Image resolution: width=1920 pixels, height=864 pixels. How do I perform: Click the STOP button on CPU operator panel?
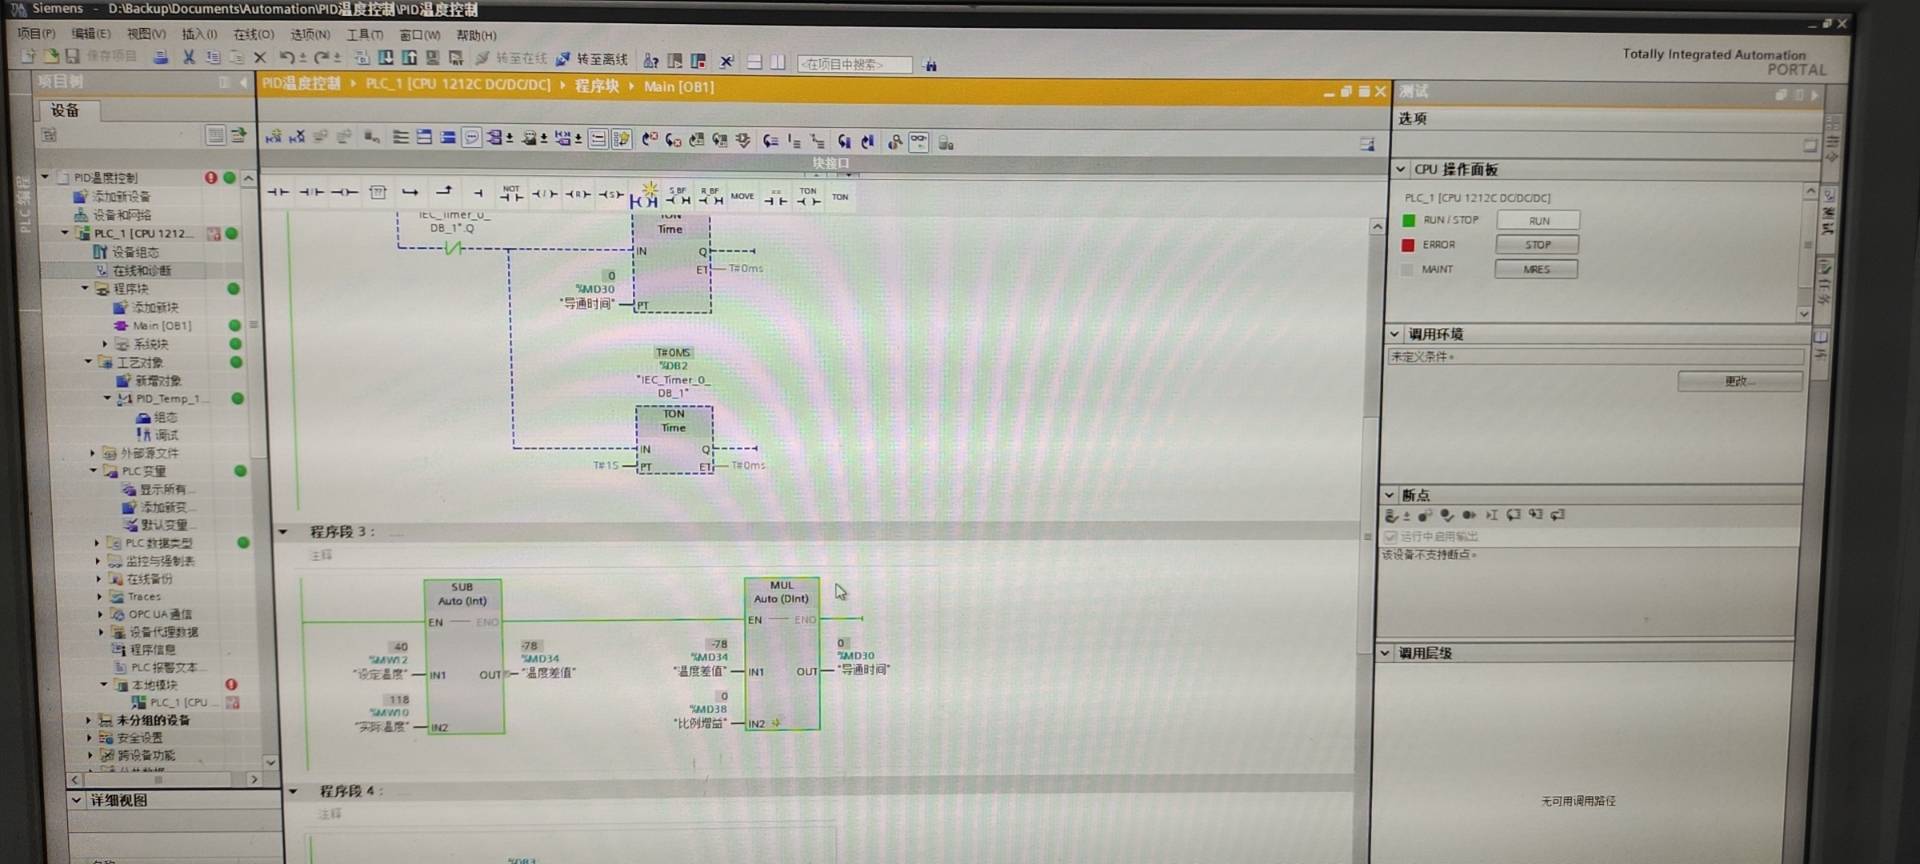click(1537, 244)
